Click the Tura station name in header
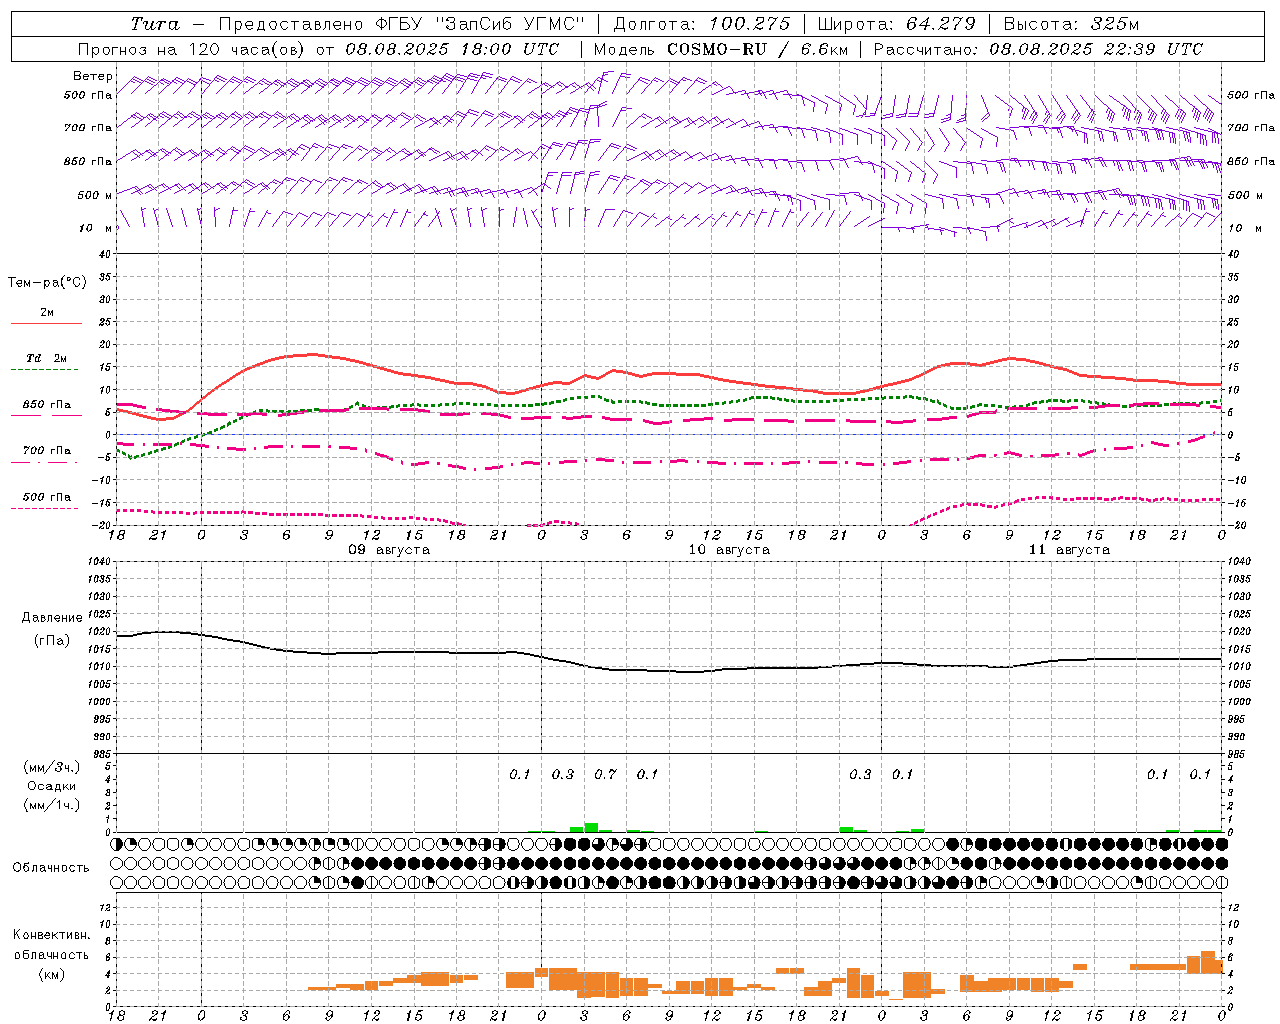This screenshot has width=1280, height=1024. 155,24
